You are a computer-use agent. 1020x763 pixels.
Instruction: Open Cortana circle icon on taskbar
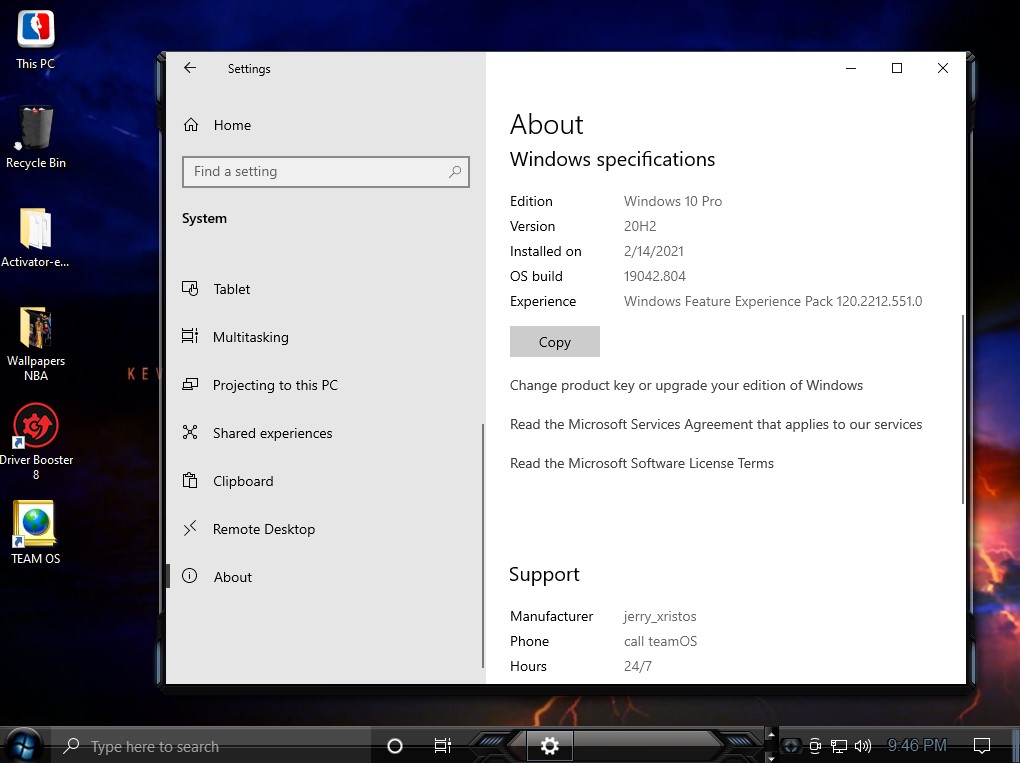(394, 746)
